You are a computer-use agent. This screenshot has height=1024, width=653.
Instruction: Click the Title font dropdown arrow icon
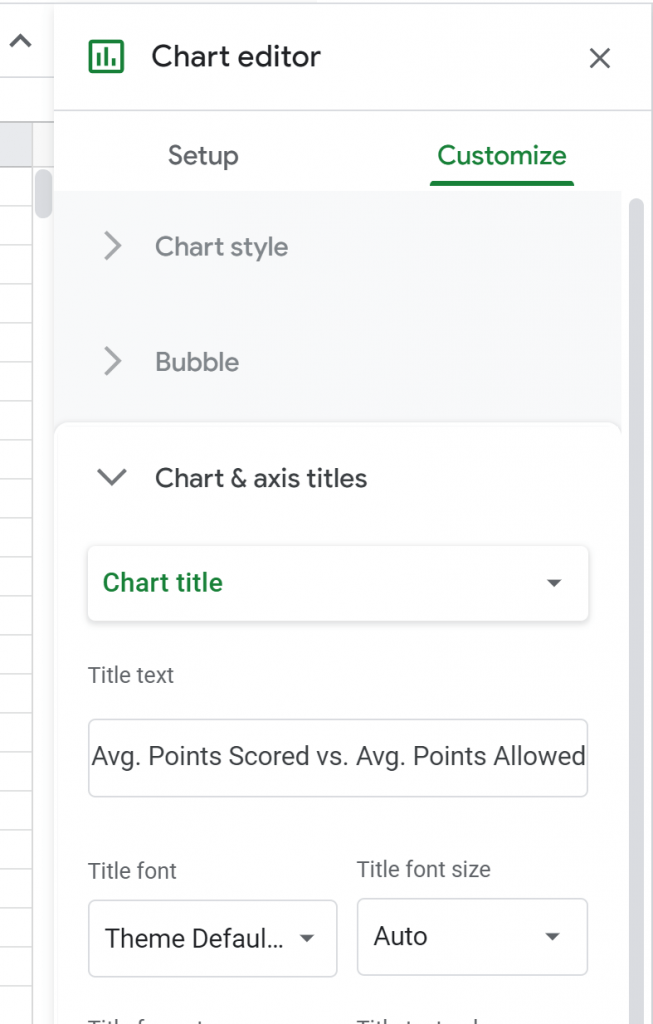click(307, 938)
